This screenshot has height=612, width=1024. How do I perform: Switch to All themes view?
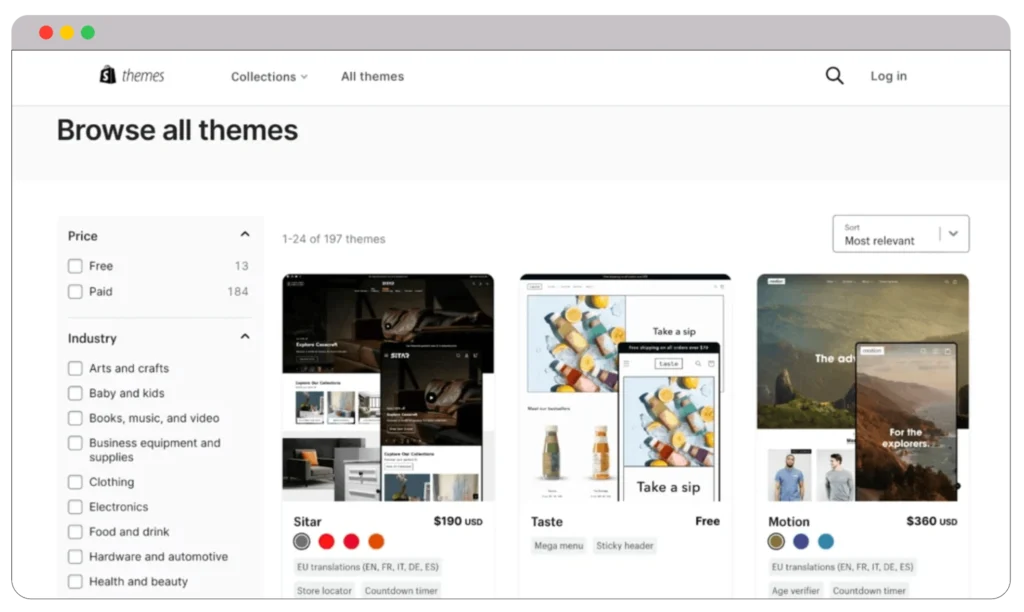pos(372,76)
